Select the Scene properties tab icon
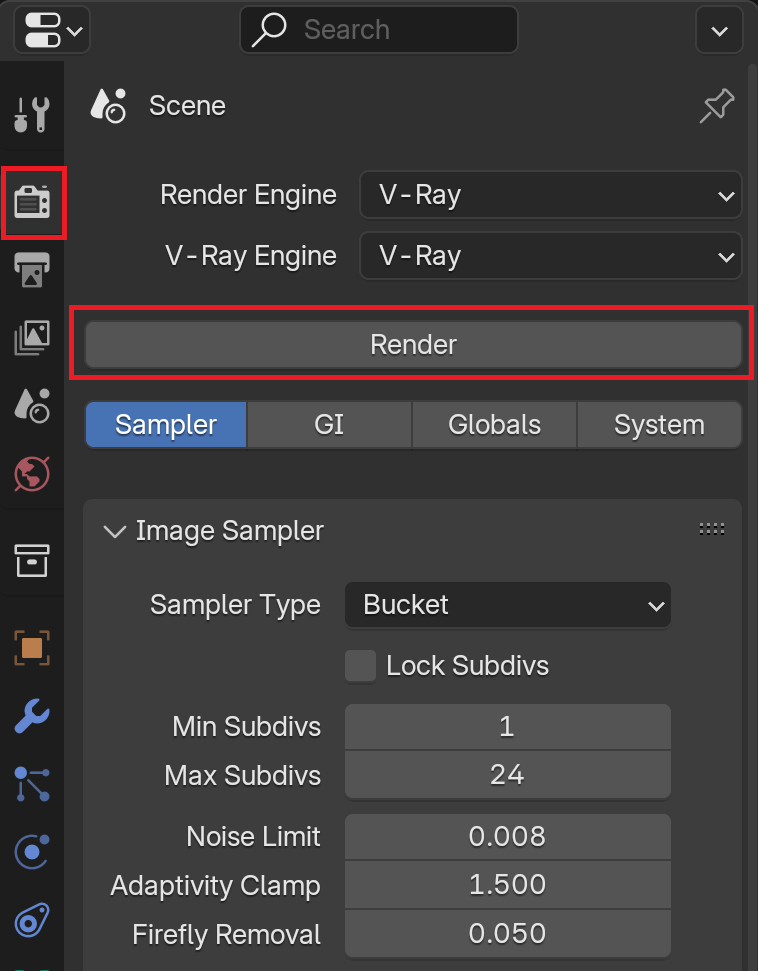The image size is (758, 971). [32, 406]
